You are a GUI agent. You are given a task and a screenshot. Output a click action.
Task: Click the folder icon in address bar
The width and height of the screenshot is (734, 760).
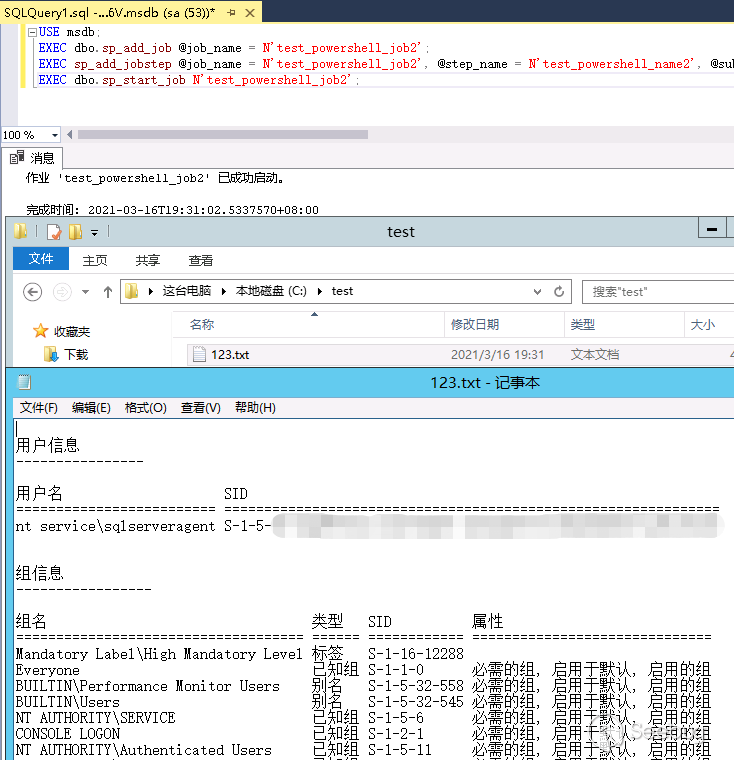(132, 291)
